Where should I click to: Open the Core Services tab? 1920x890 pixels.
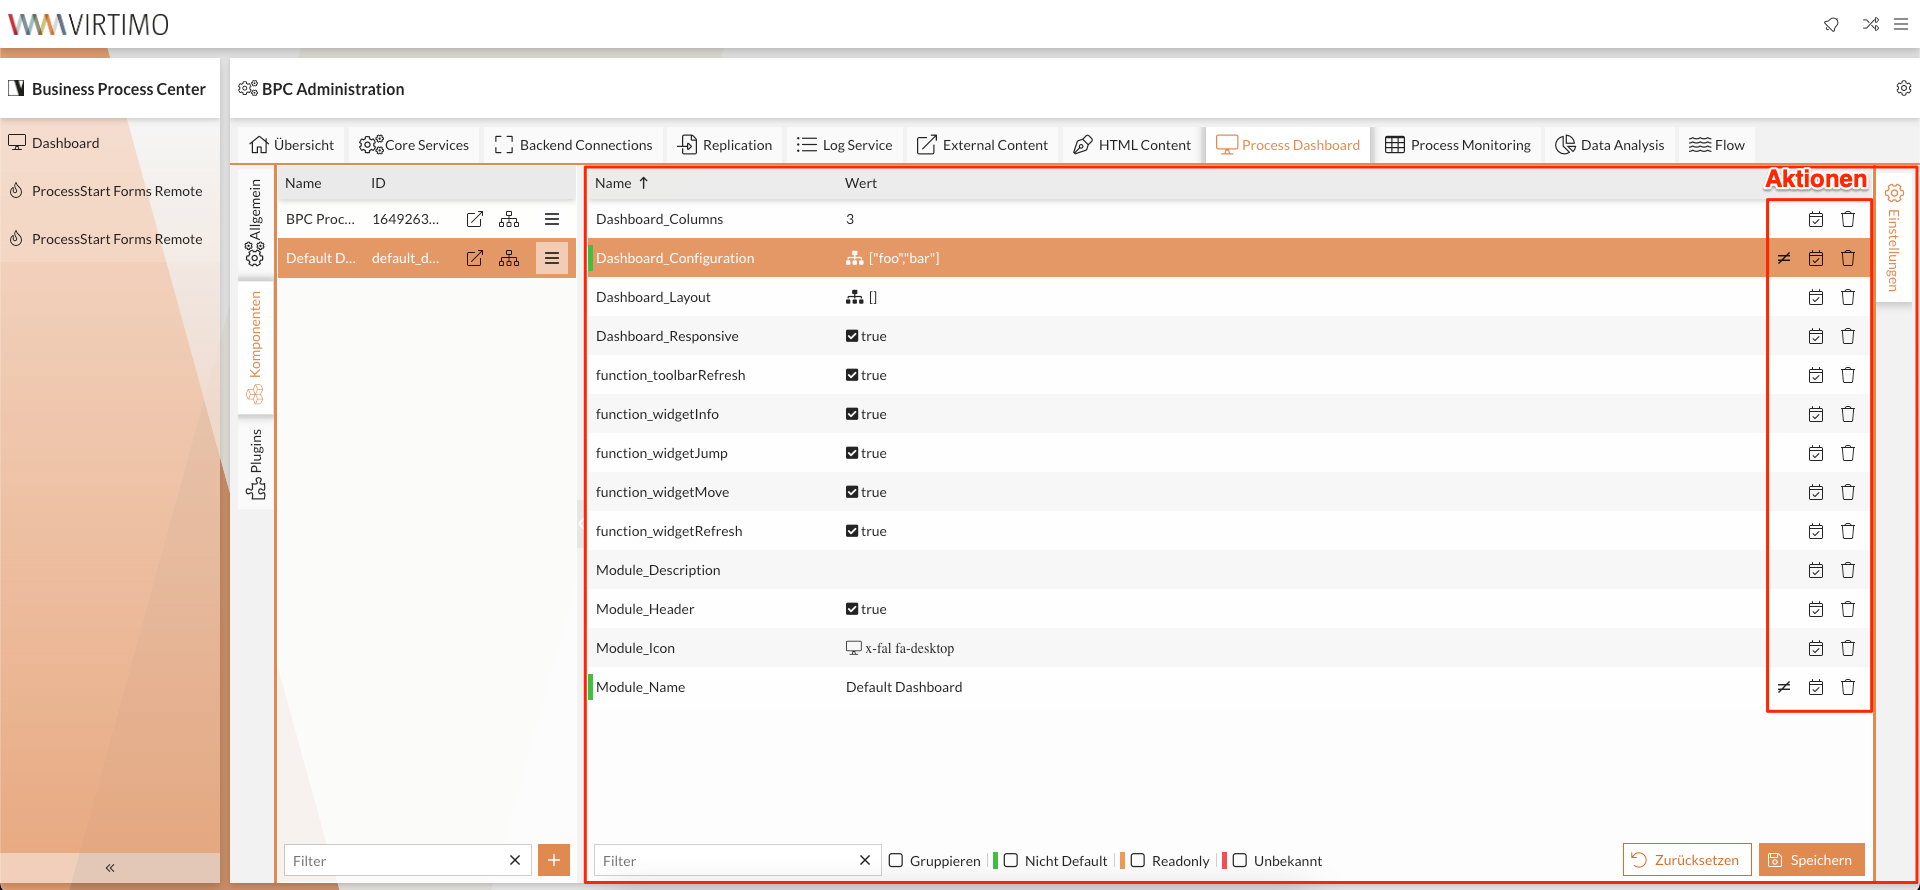(x=414, y=145)
